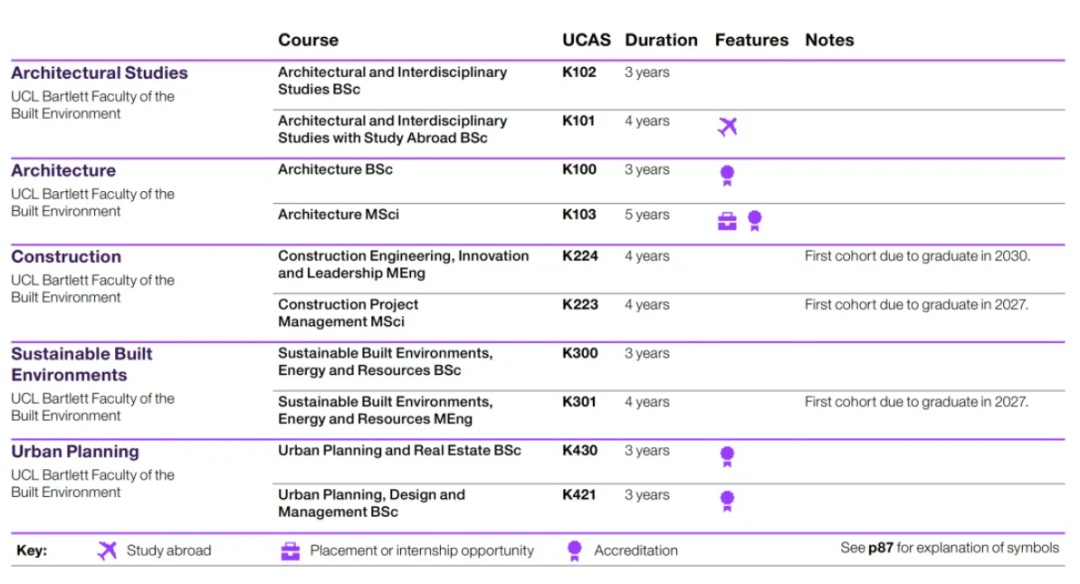1080x584 pixels.
Task: Click the accreditation ribbon icon beside Architecture BSc
Action: [x=727, y=176]
